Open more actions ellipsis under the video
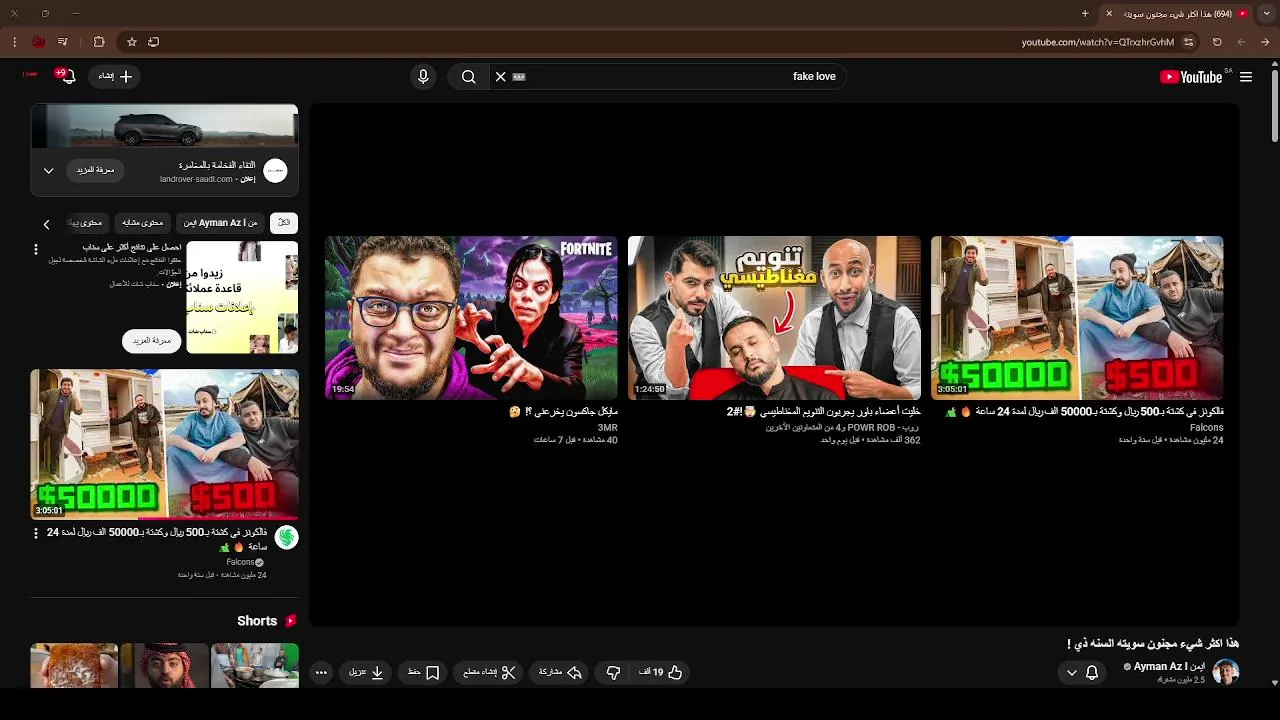The image size is (1280, 720). (321, 673)
